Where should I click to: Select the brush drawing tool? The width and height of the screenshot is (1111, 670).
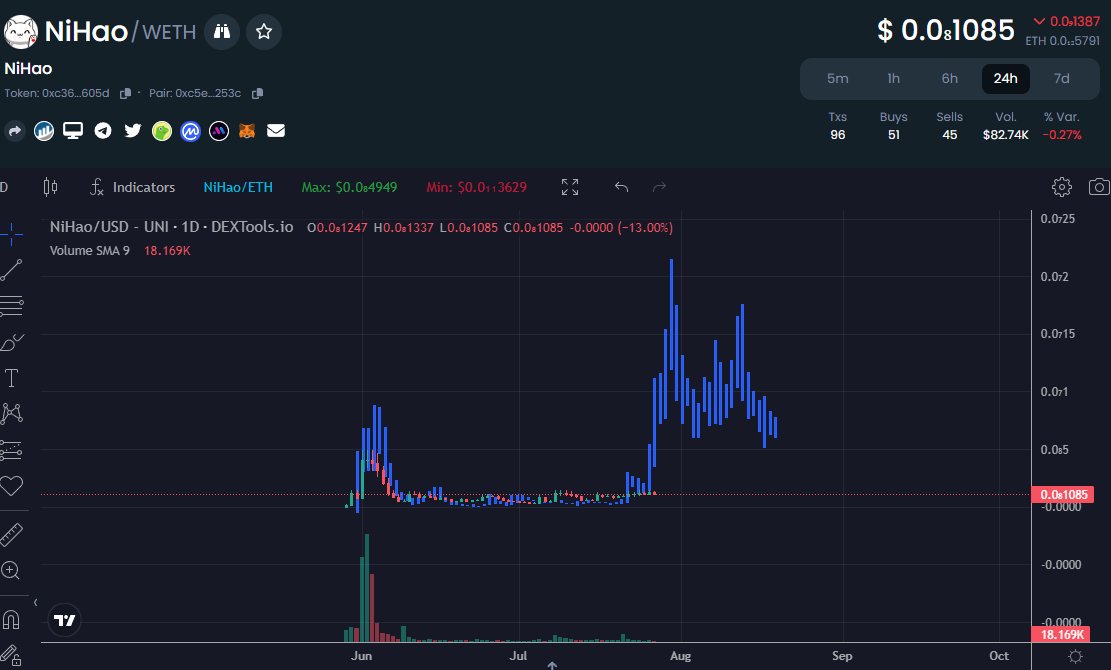(12, 342)
